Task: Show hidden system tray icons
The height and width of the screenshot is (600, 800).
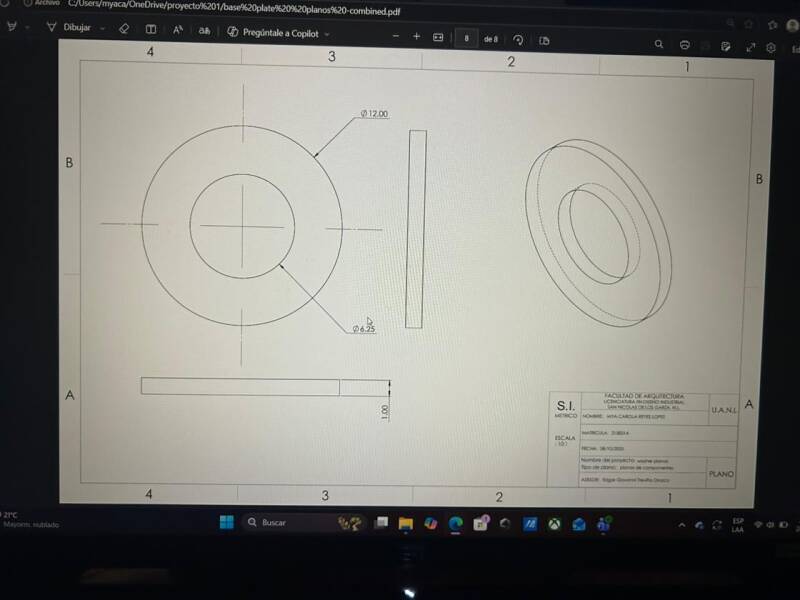Action: (682, 524)
